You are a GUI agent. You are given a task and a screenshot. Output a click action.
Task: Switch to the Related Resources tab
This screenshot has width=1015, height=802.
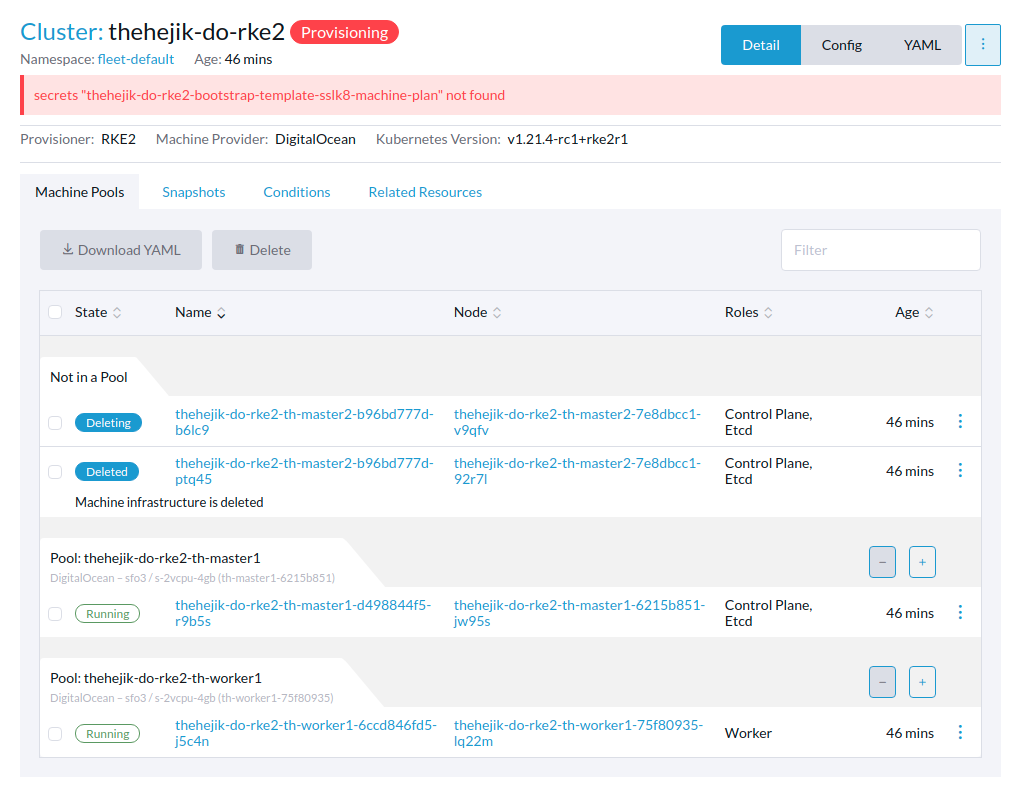(x=425, y=192)
